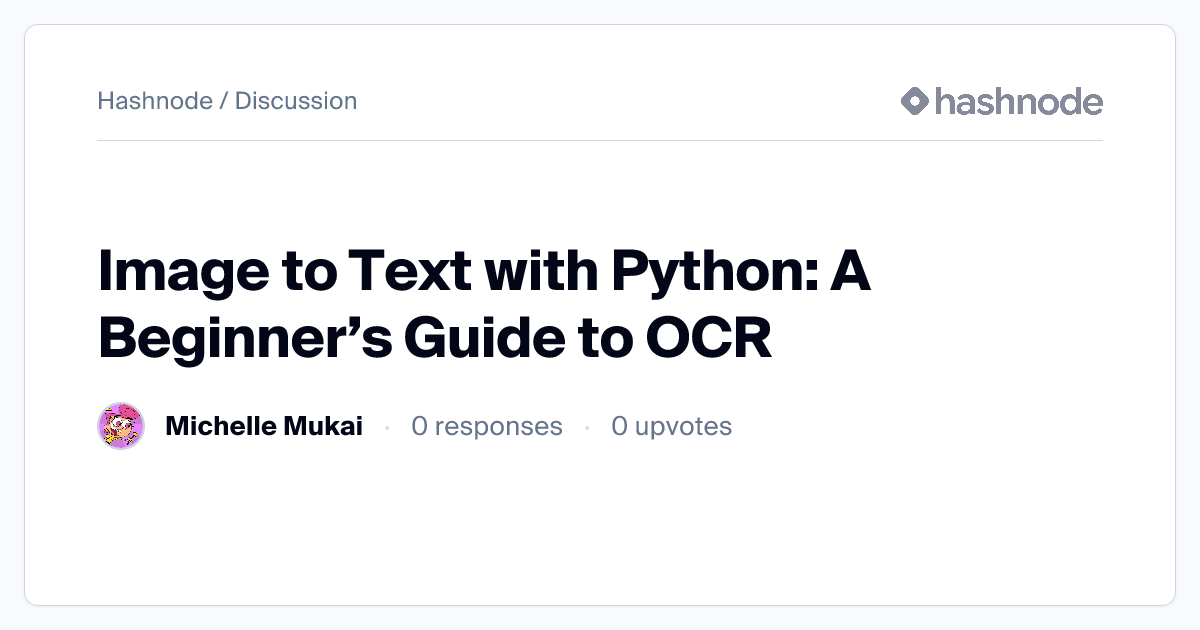Click the author name Michelle Mukai
The height and width of the screenshot is (630, 1200).
tap(264, 427)
